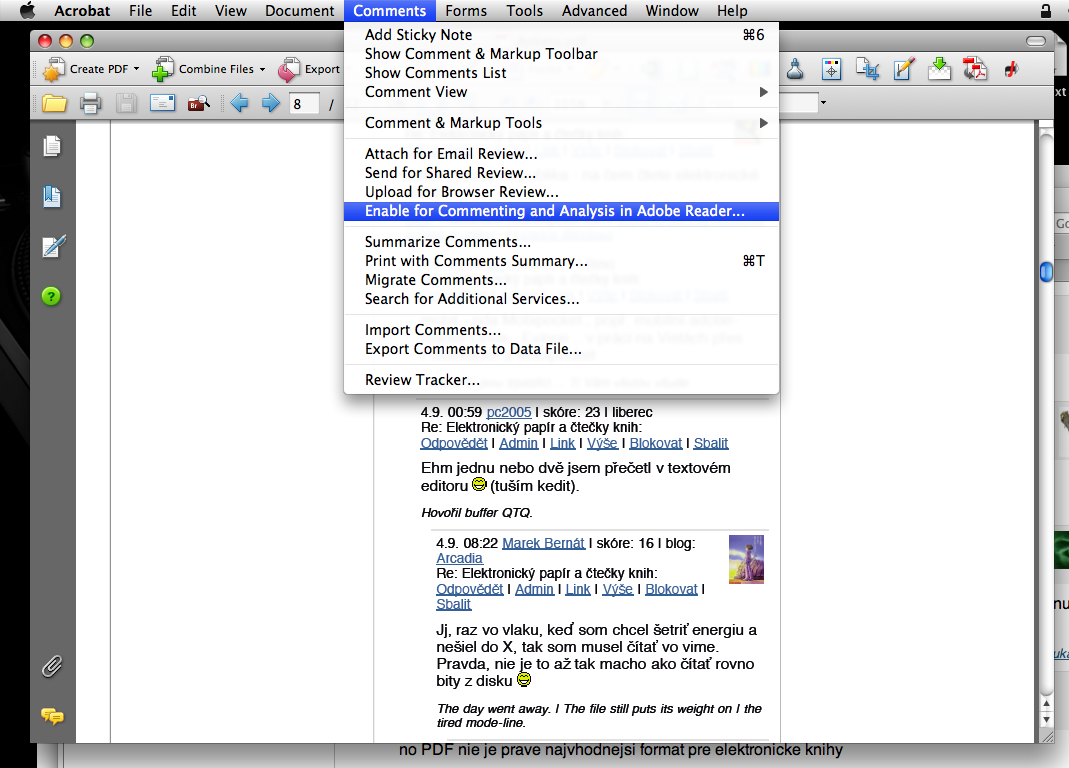
Task: Open the File menu
Action: [x=140, y=10]
